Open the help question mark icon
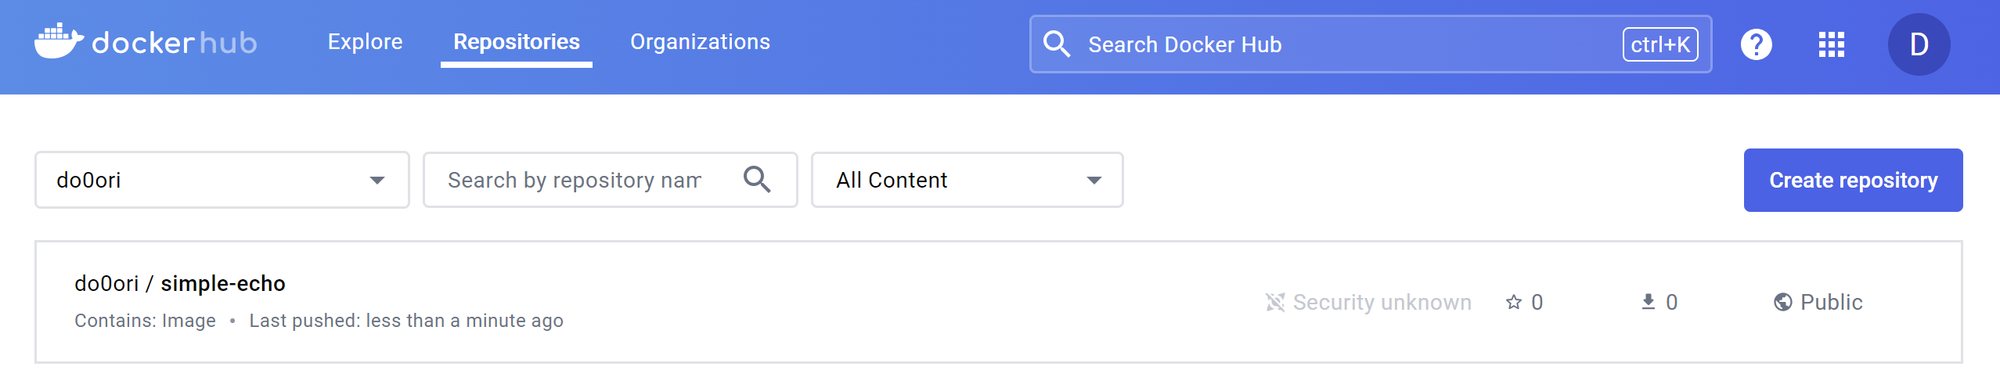 (1756, 44)
